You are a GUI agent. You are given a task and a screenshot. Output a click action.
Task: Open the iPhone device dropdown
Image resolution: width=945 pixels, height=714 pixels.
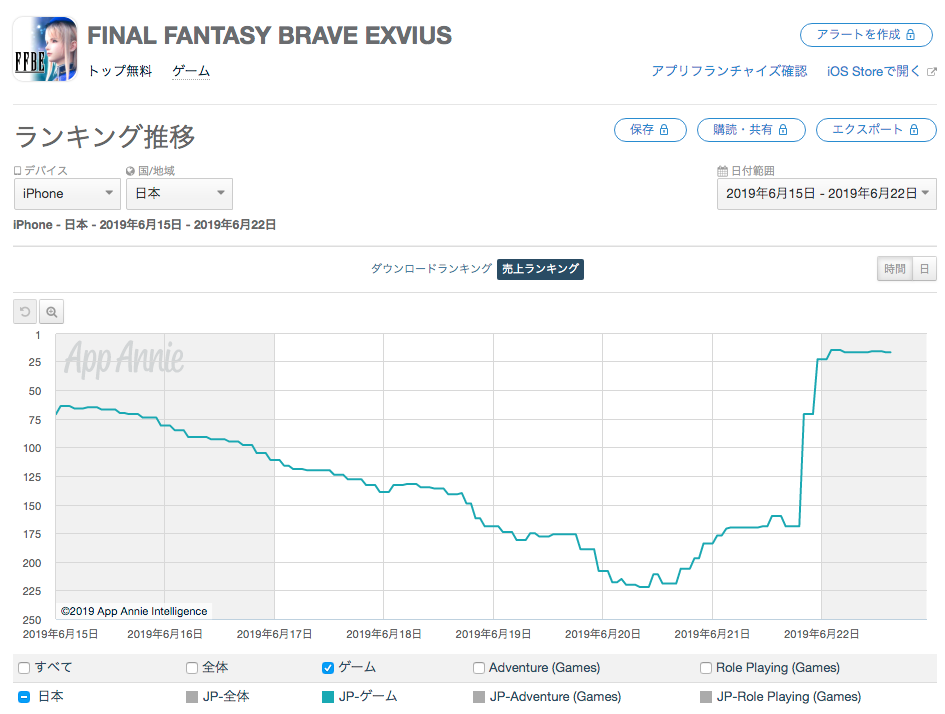point(67,194)
